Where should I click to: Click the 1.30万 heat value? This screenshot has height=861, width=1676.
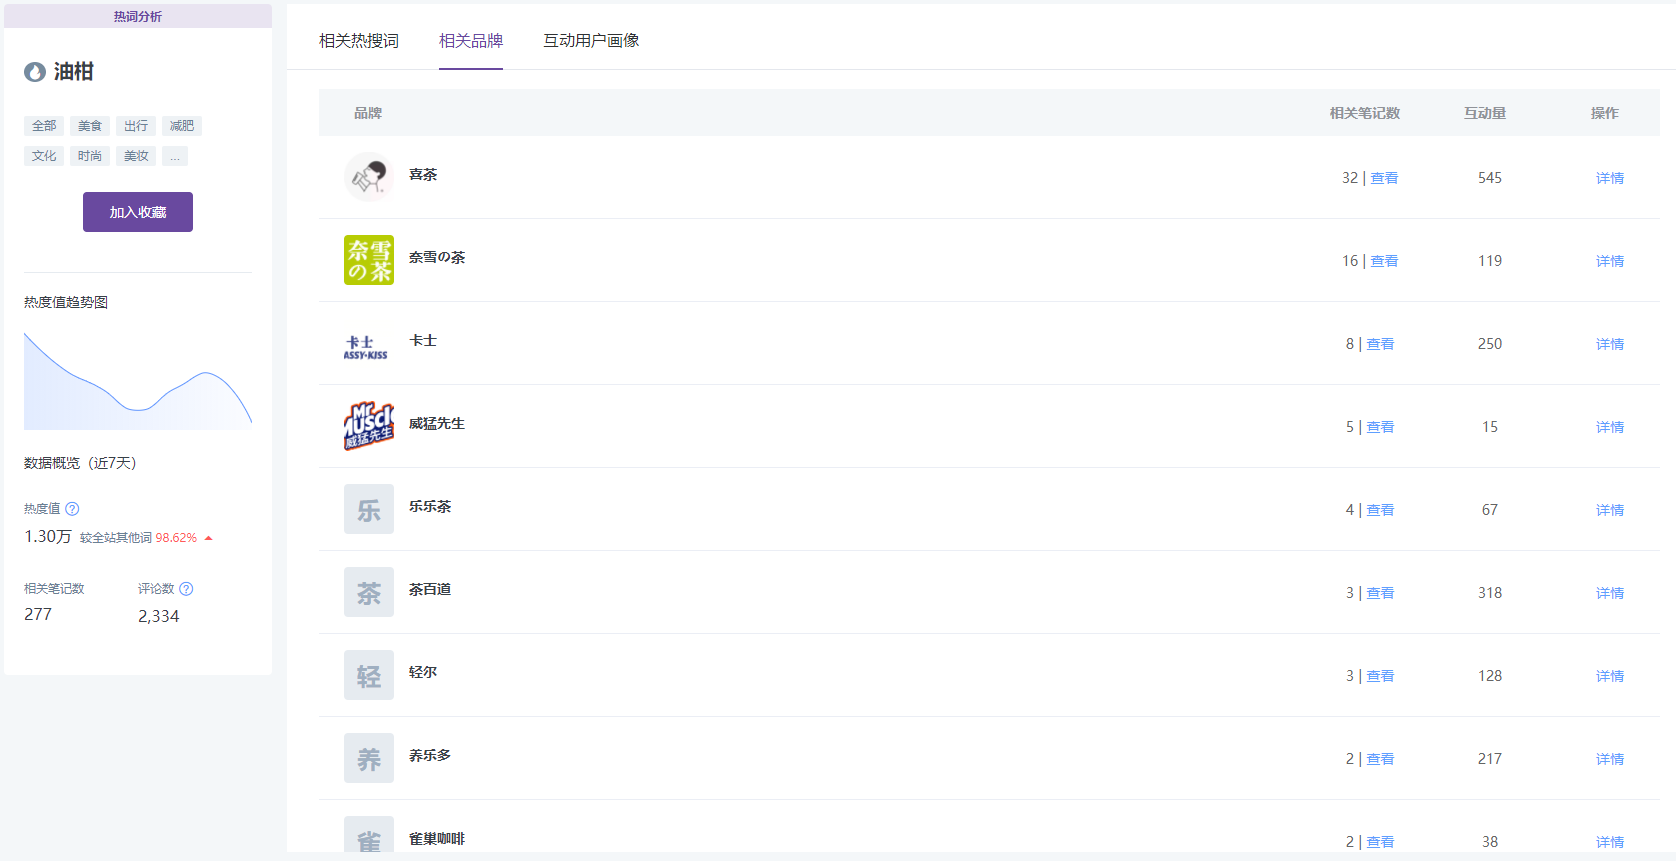[48, 537]
